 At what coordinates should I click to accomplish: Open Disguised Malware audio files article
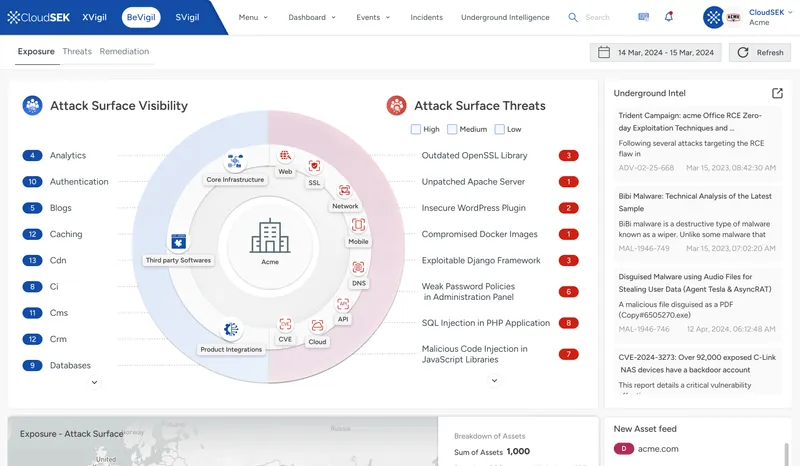[697, 303]
